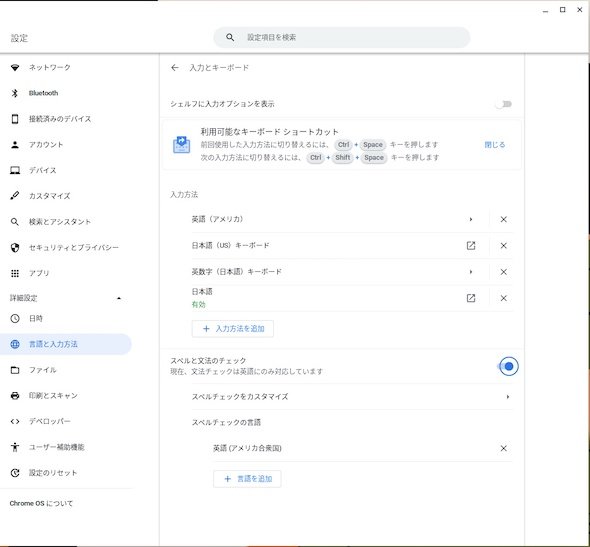The width and height of the screenshot is (590, 547).
Task: Remove 英語 (アメリカ合衆国) from spell check languages
Action: [x=503, y=448]
